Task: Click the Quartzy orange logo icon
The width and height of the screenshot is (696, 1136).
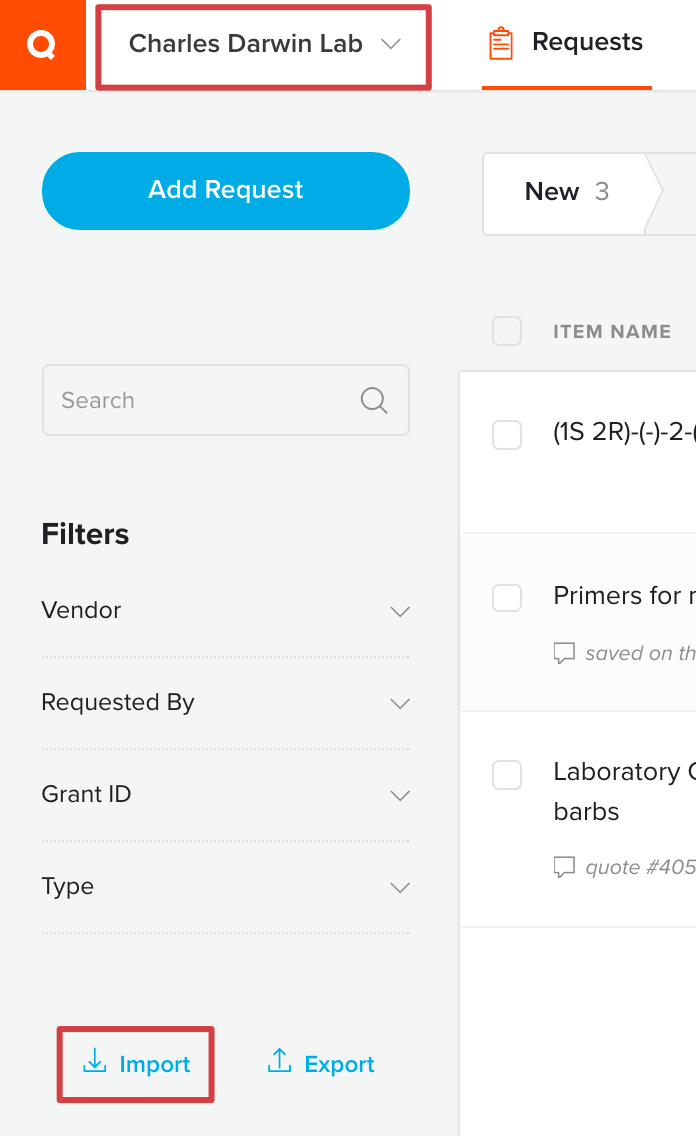Action: (x=42, y=45)
